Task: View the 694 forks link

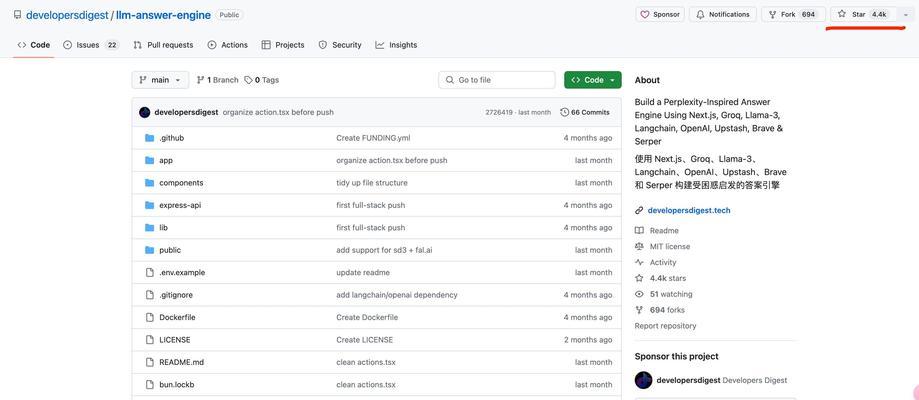Action: [x=667, y=310]
